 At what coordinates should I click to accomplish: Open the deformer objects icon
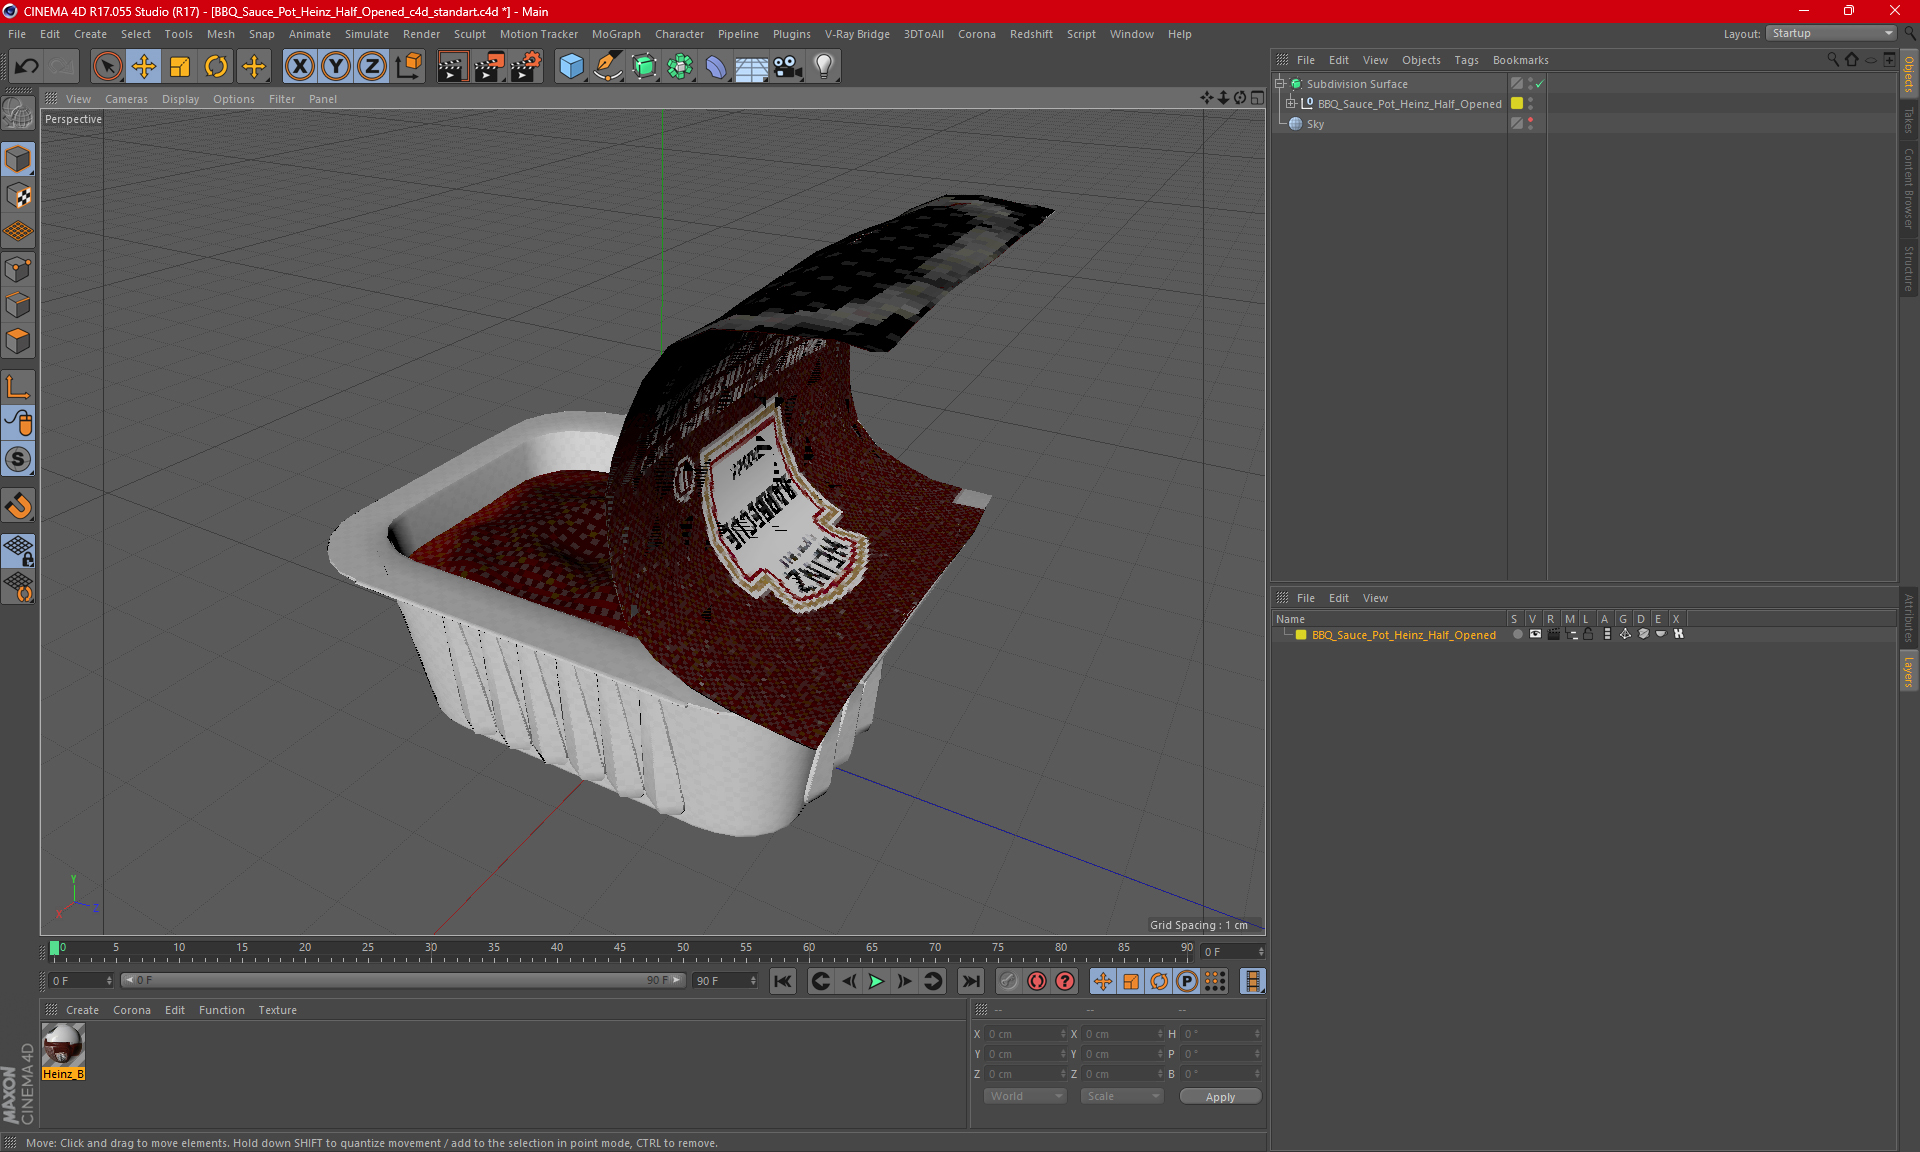pyautogui.click(x=716, y=67)
